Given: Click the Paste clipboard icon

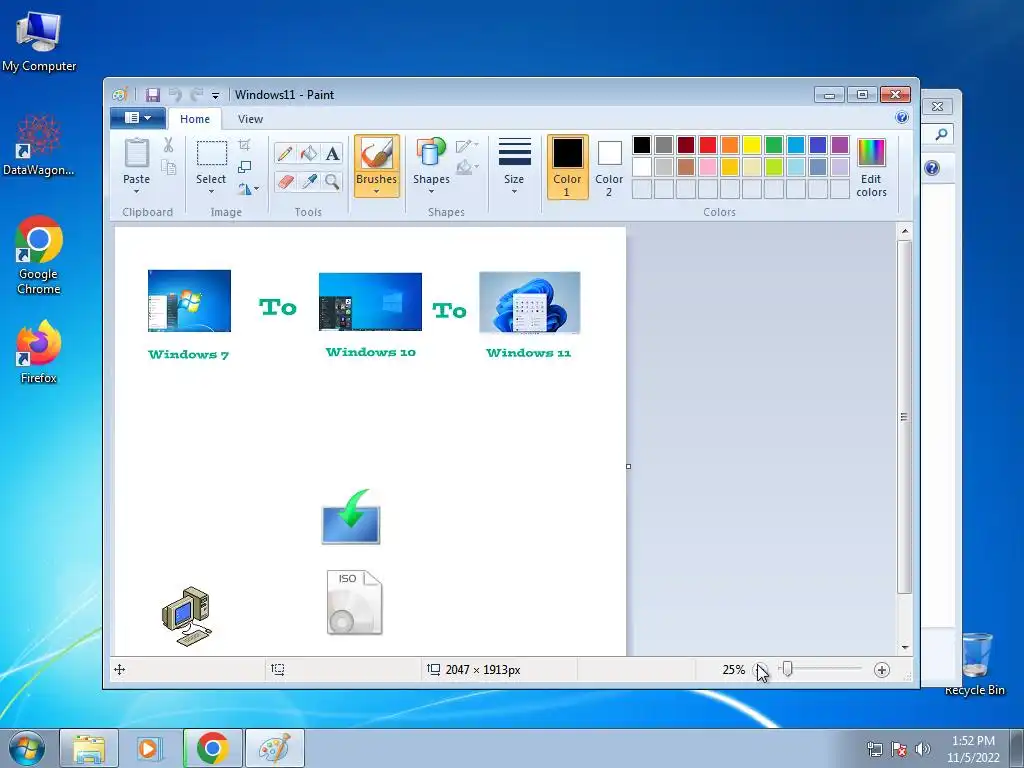Looking at the screenshot, I should 136,153.
